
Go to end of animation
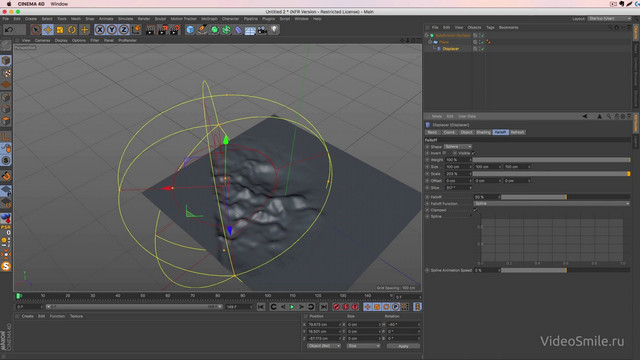(323, 307)
